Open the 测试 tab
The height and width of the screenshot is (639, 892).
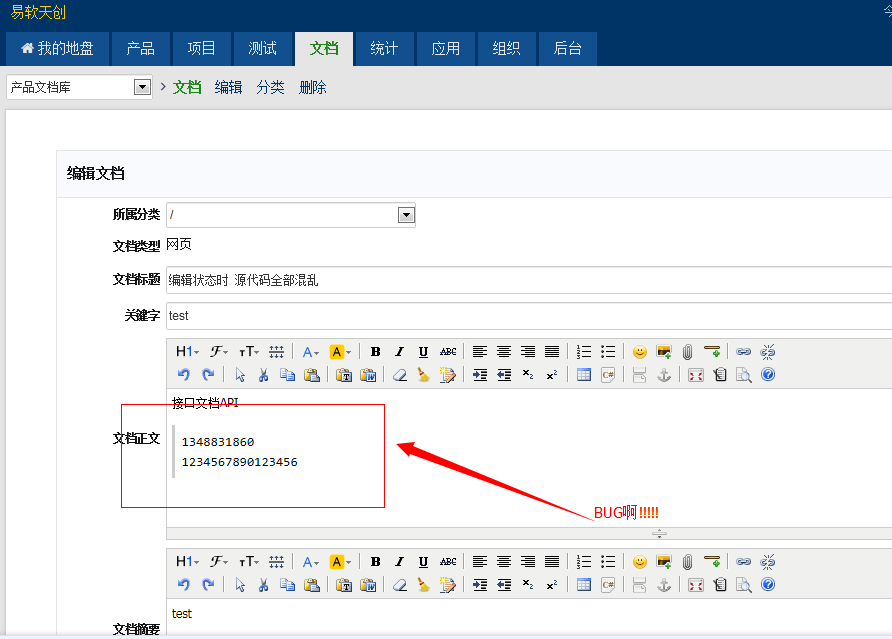(262, 48)
